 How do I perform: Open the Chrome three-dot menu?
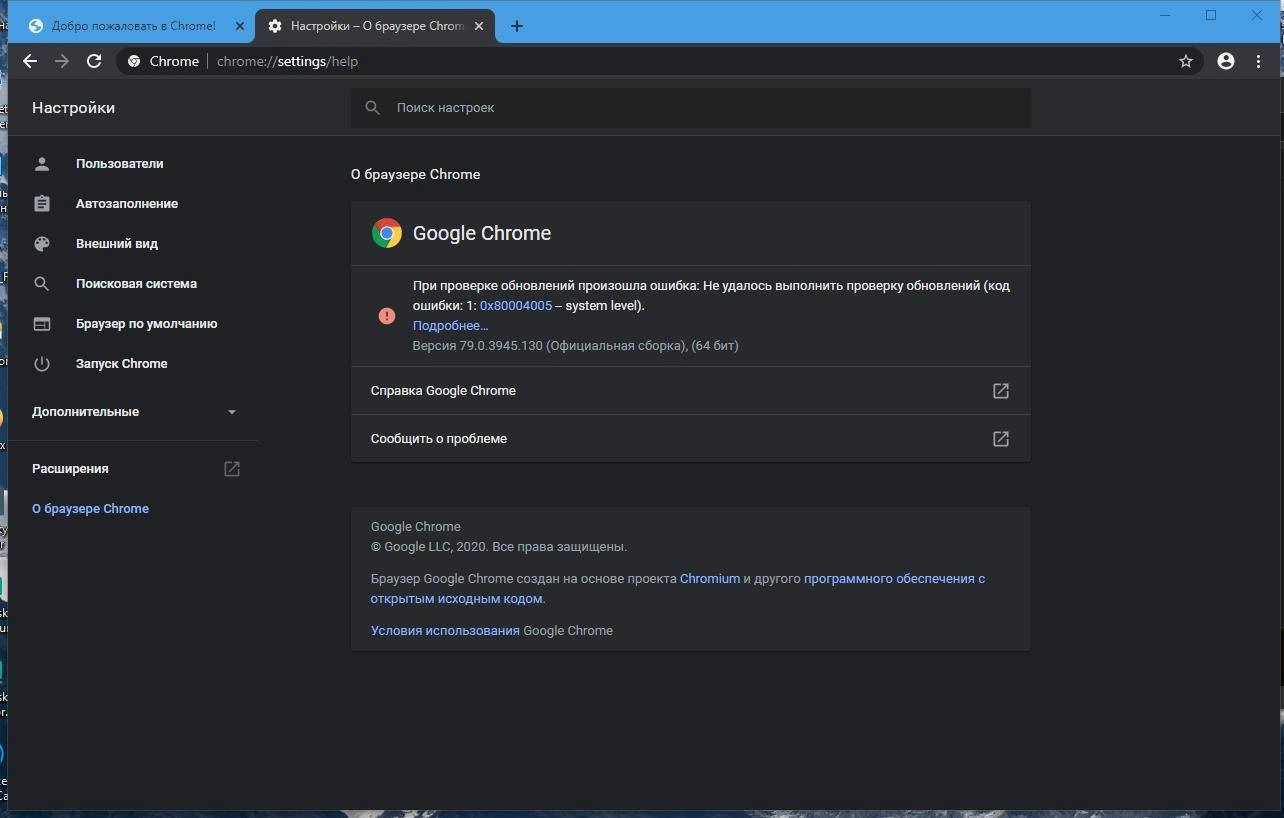coord(1259,61)
